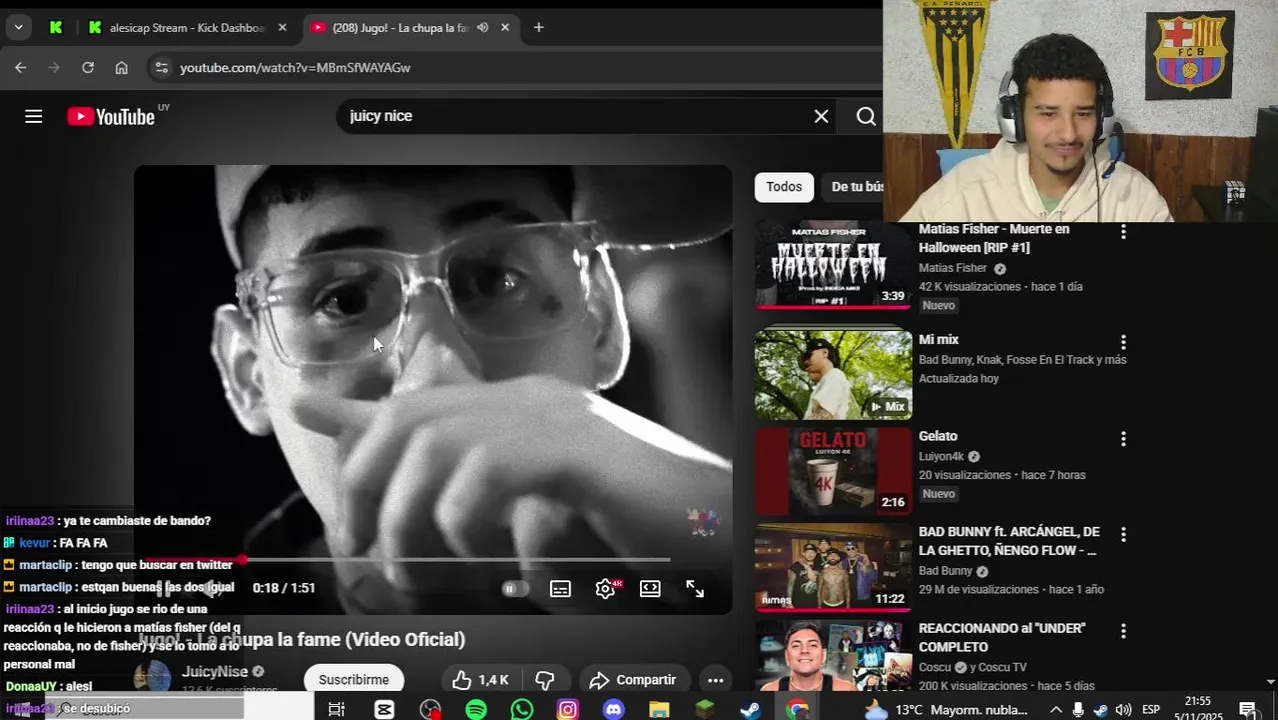Clear the 'juicy nice' search text
The width and height of the screenshot is (1278, 720).
click(x=821, y=116)
